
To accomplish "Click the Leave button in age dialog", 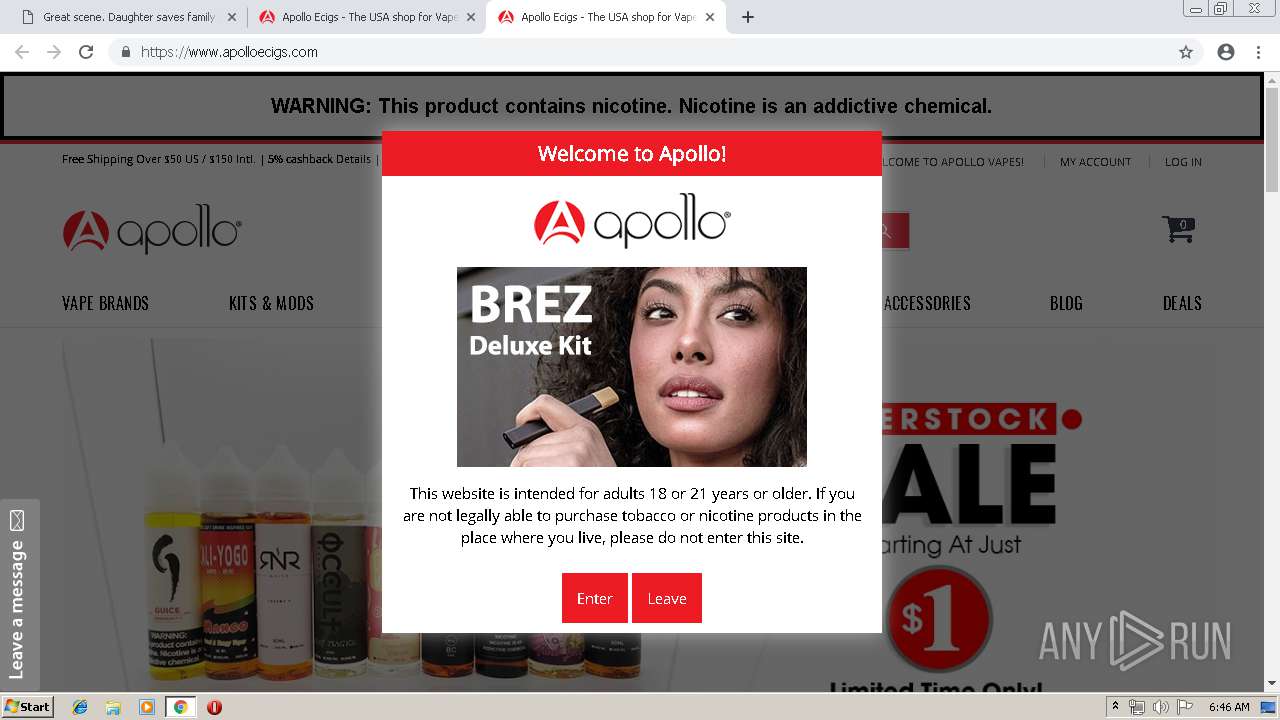I will pyautogui.click(x=666, y=598).
